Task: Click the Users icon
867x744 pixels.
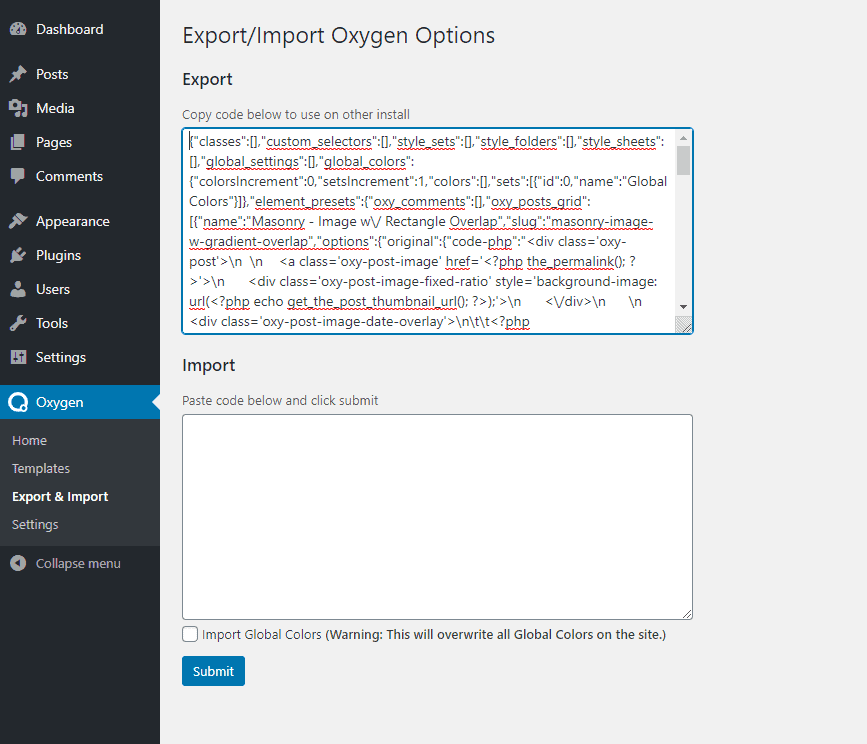Action: [x=18, y=289]
